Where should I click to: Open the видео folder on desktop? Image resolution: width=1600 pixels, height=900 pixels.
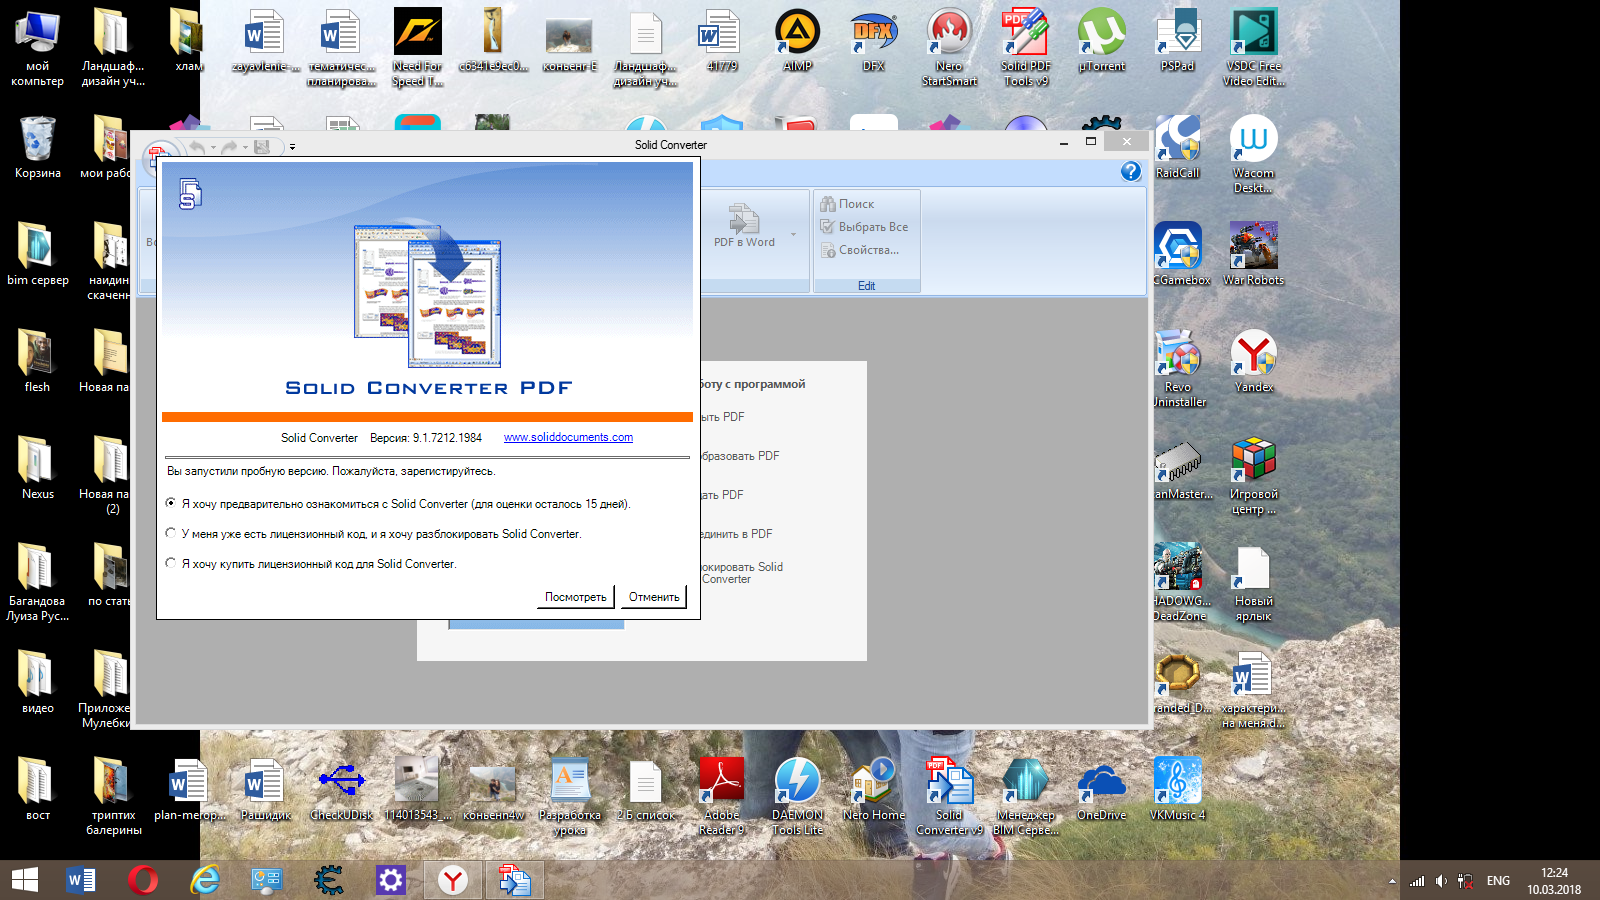point(38,682)
